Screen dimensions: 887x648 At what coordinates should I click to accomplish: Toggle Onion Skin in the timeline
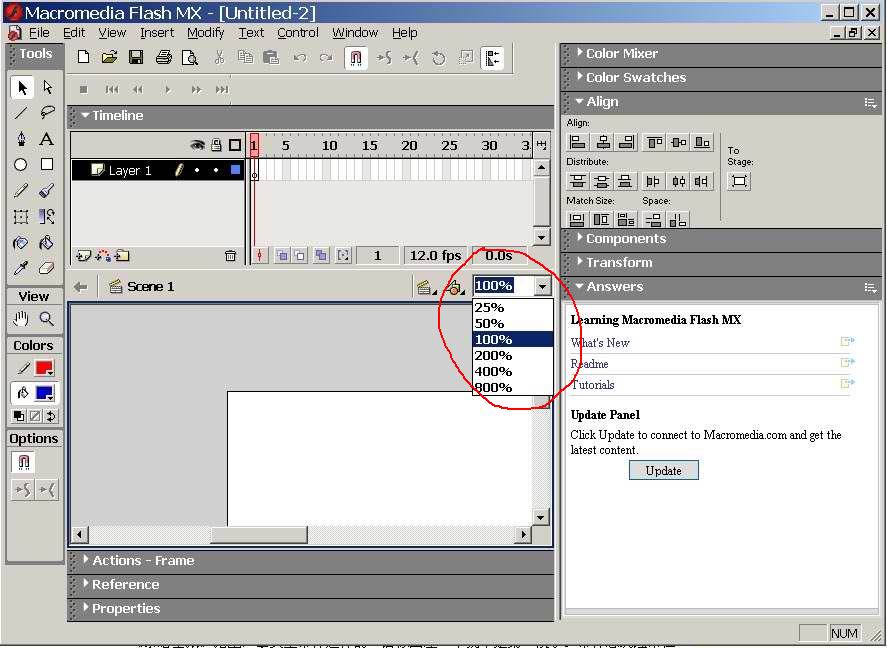tap(282, 256)
